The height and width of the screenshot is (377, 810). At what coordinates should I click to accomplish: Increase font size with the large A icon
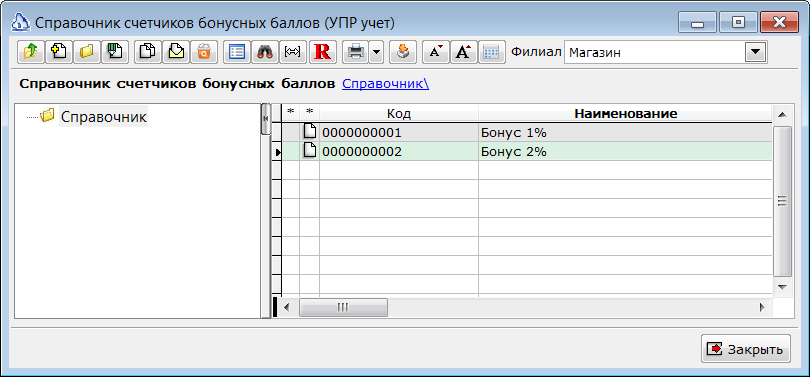[463, 52]
